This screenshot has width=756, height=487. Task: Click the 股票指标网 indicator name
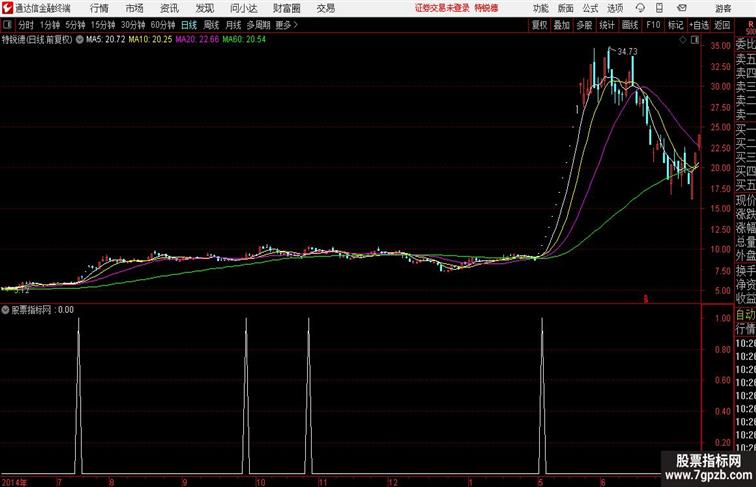click(31, 310)
